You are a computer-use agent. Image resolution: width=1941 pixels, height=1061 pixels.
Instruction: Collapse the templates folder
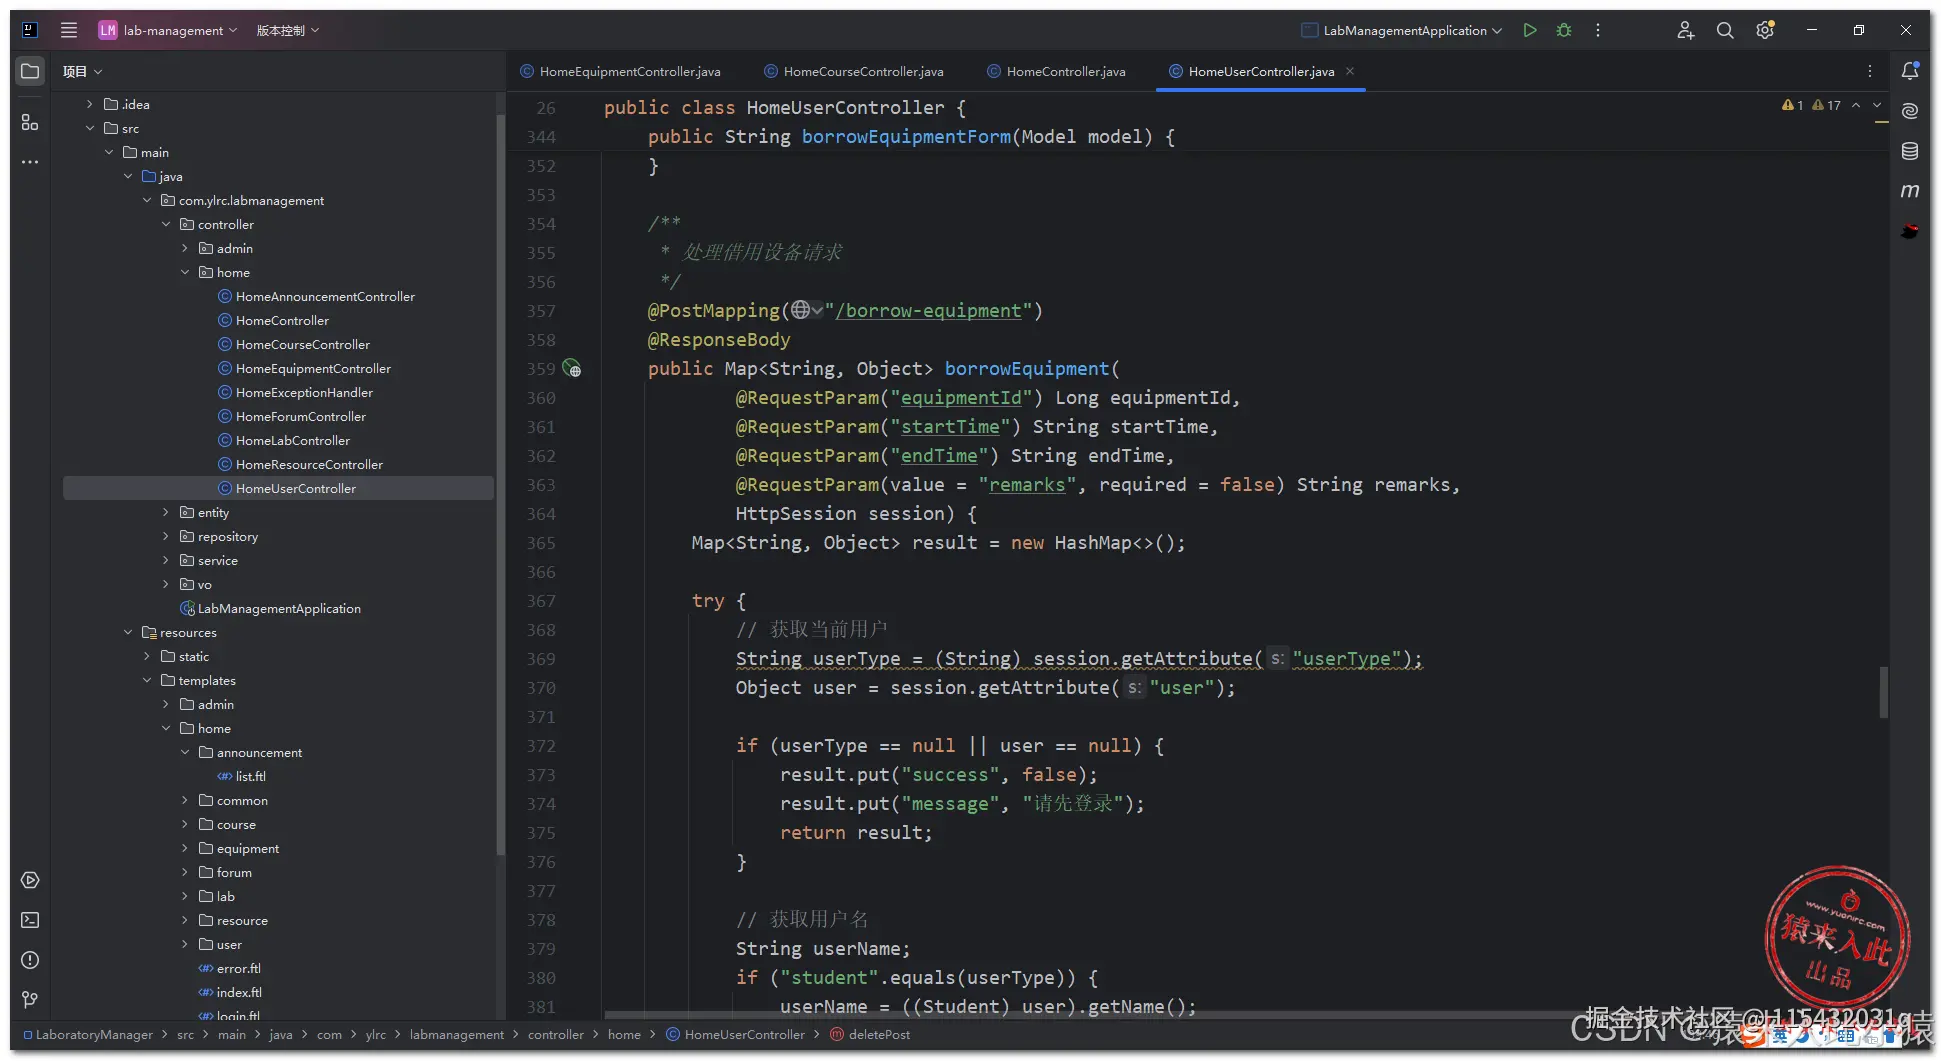tap(147, 680)
